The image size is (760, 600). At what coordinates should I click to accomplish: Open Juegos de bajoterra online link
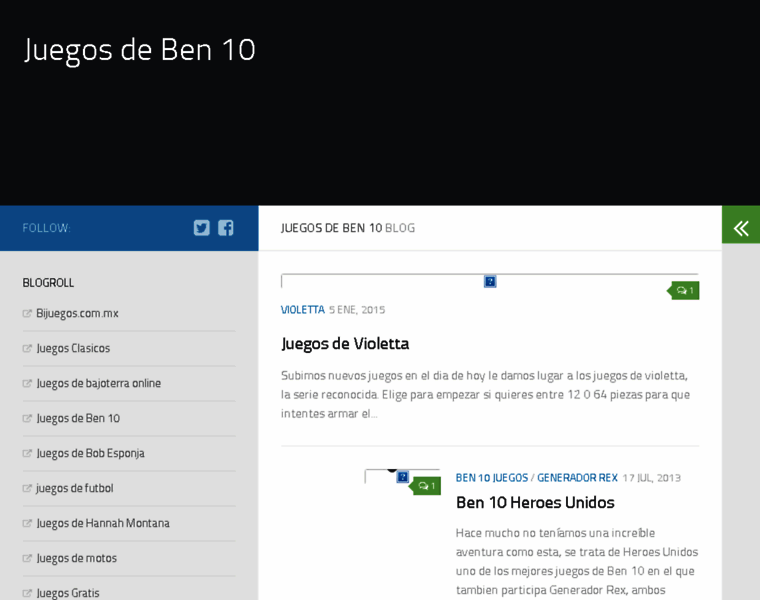pyautogui.click(x=98, y=383)
